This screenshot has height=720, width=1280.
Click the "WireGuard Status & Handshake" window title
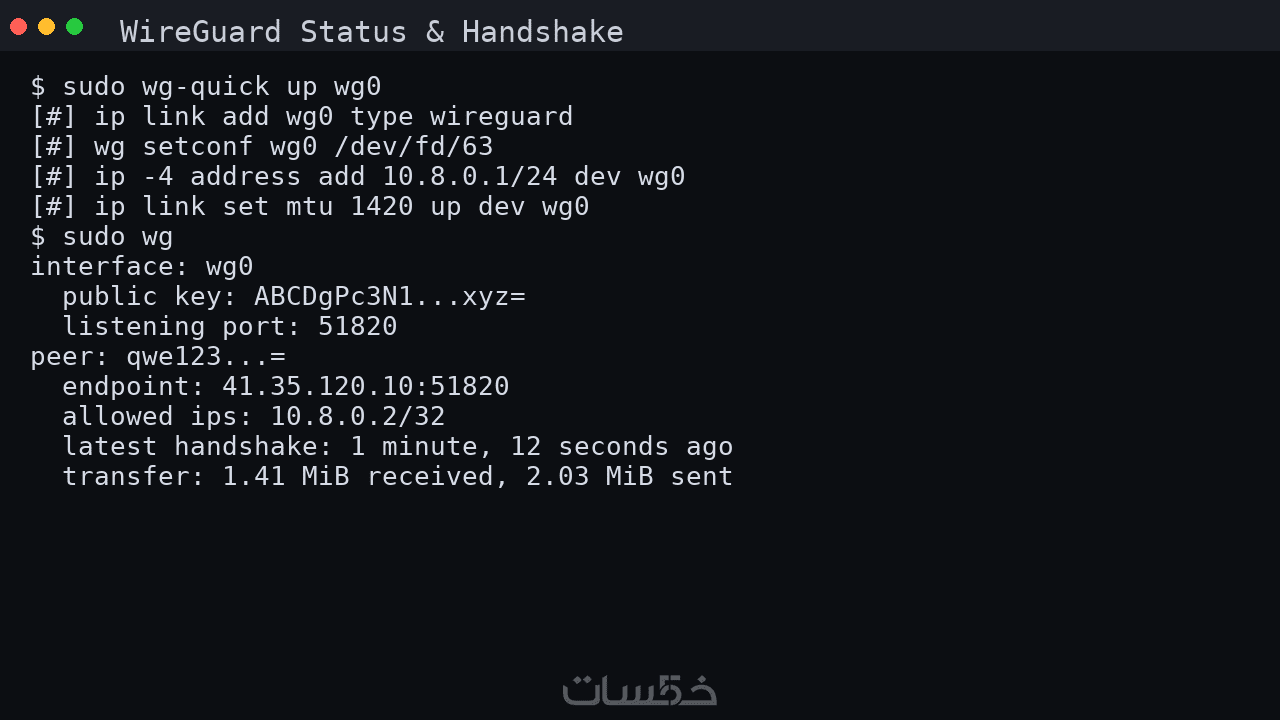coord(371,32)
